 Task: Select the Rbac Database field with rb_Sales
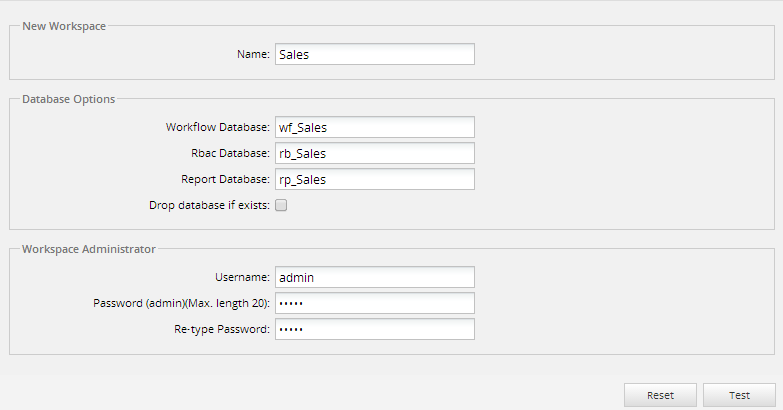[374, 153]
